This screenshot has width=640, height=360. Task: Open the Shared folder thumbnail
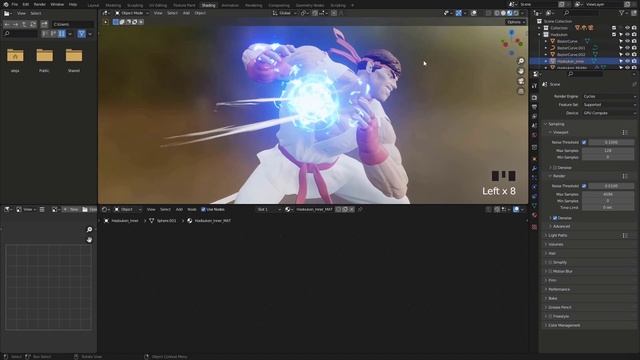click(x=74, y=55)
